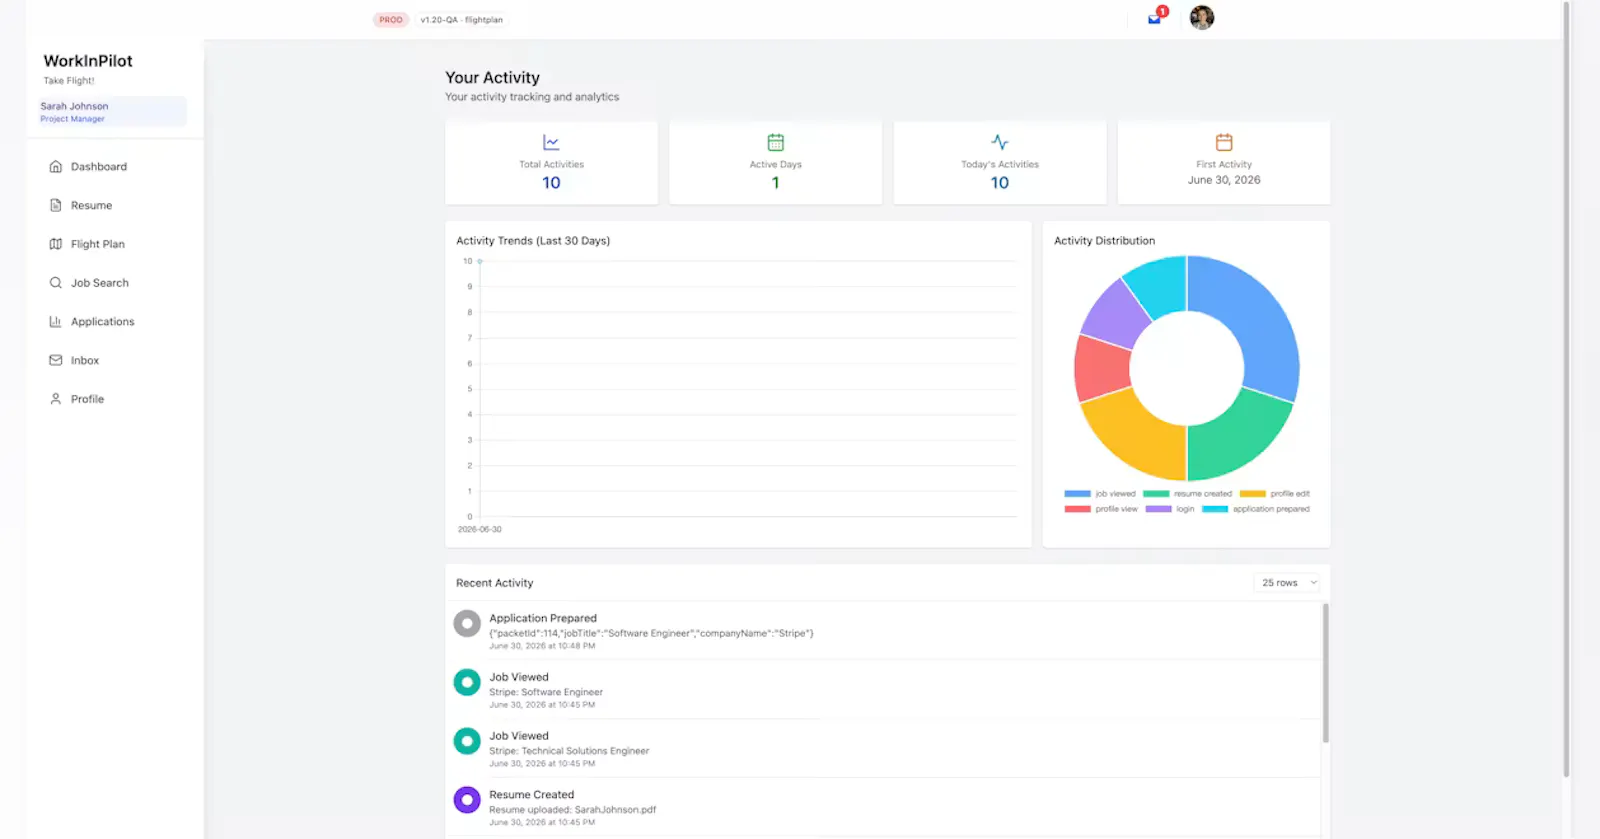
Task: Open the Resume sidebar item
Action: click(x=91, y=205)
